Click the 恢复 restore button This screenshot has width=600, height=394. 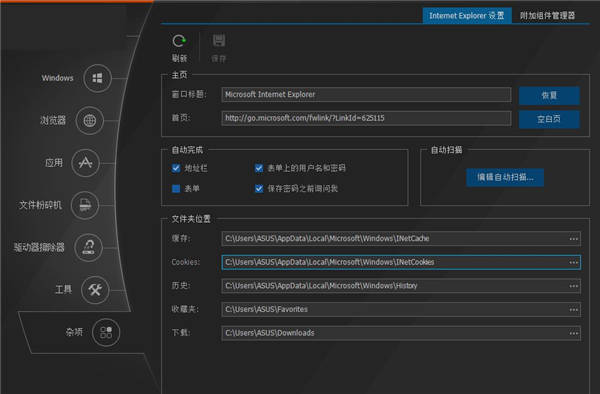tap(549, 95)
